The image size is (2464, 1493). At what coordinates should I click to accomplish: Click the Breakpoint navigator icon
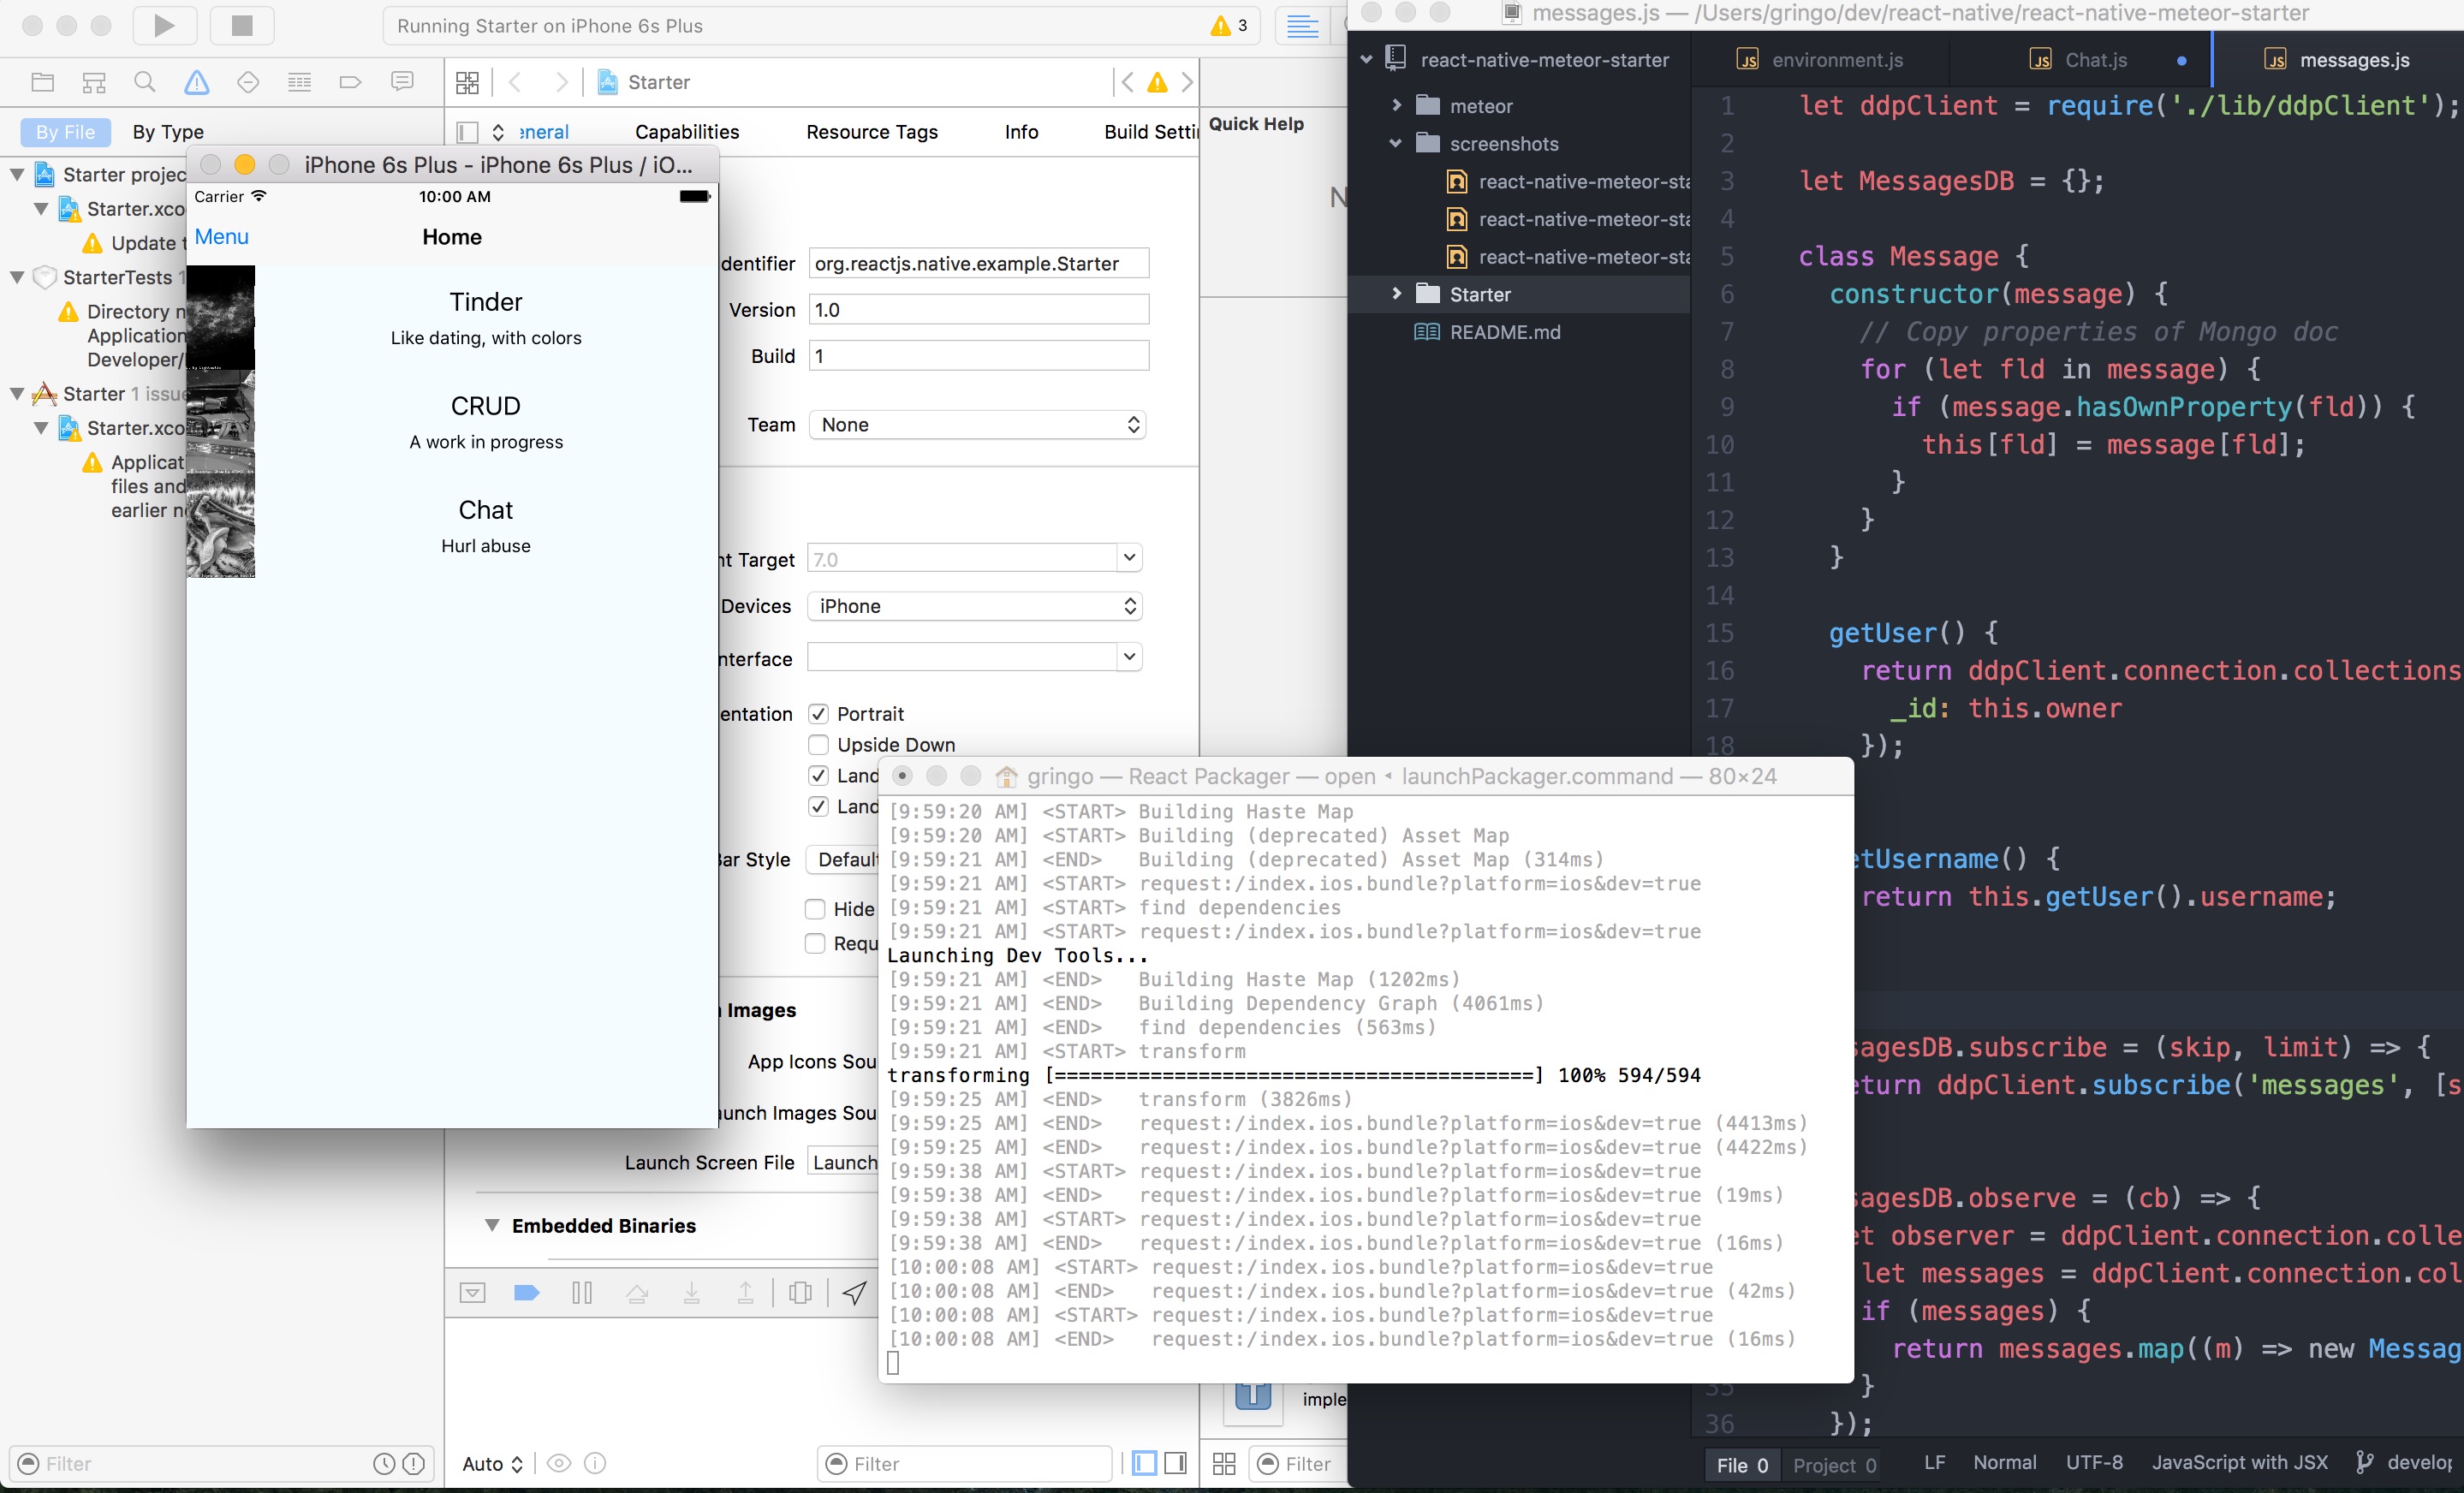click(350, 82)
